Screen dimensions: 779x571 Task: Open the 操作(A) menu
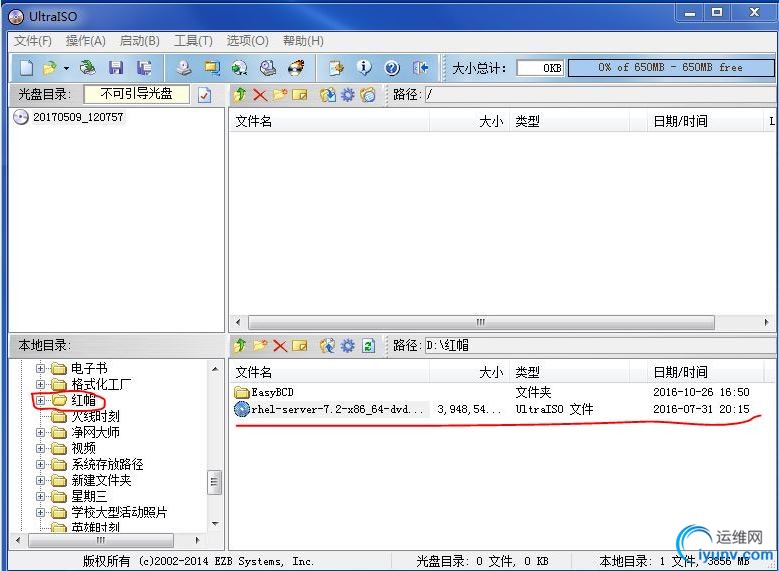click(x=85, y=41)
